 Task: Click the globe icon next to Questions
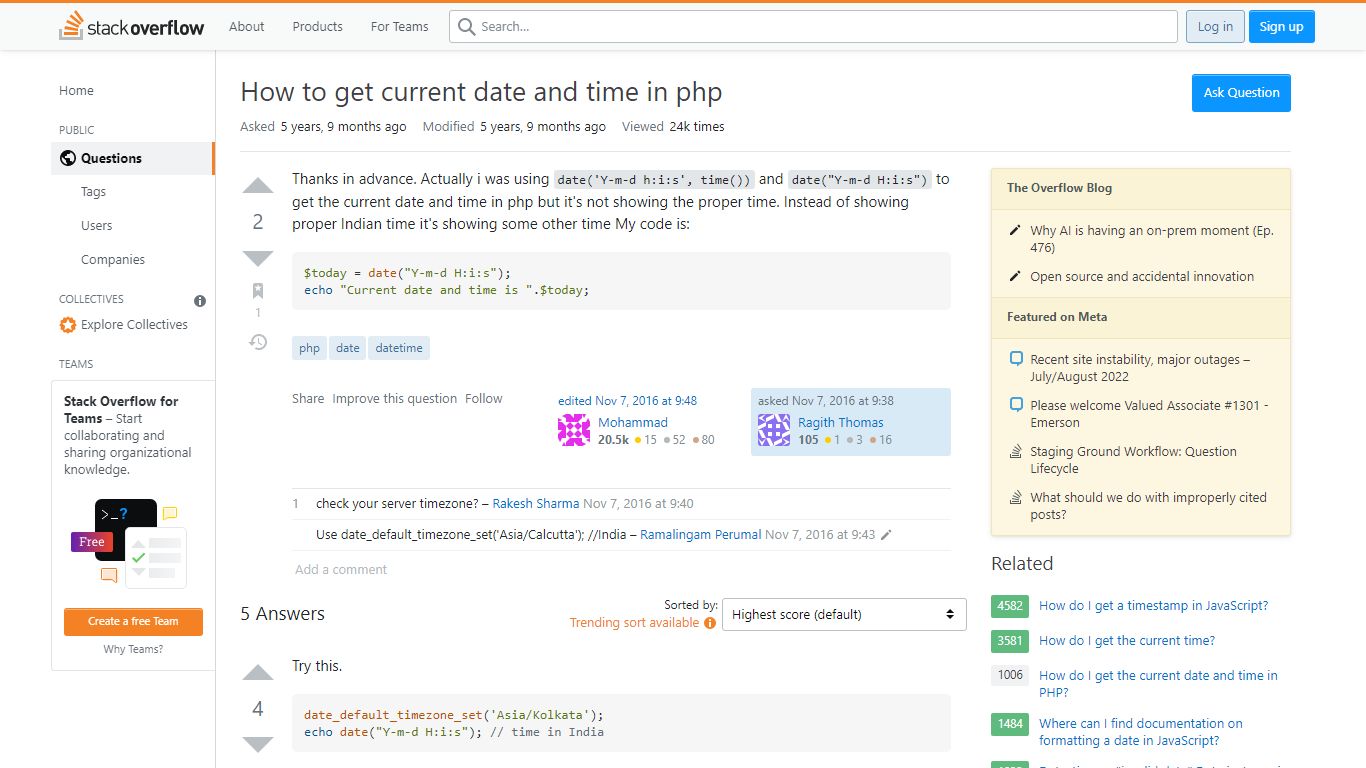click(x=68, y=158)
